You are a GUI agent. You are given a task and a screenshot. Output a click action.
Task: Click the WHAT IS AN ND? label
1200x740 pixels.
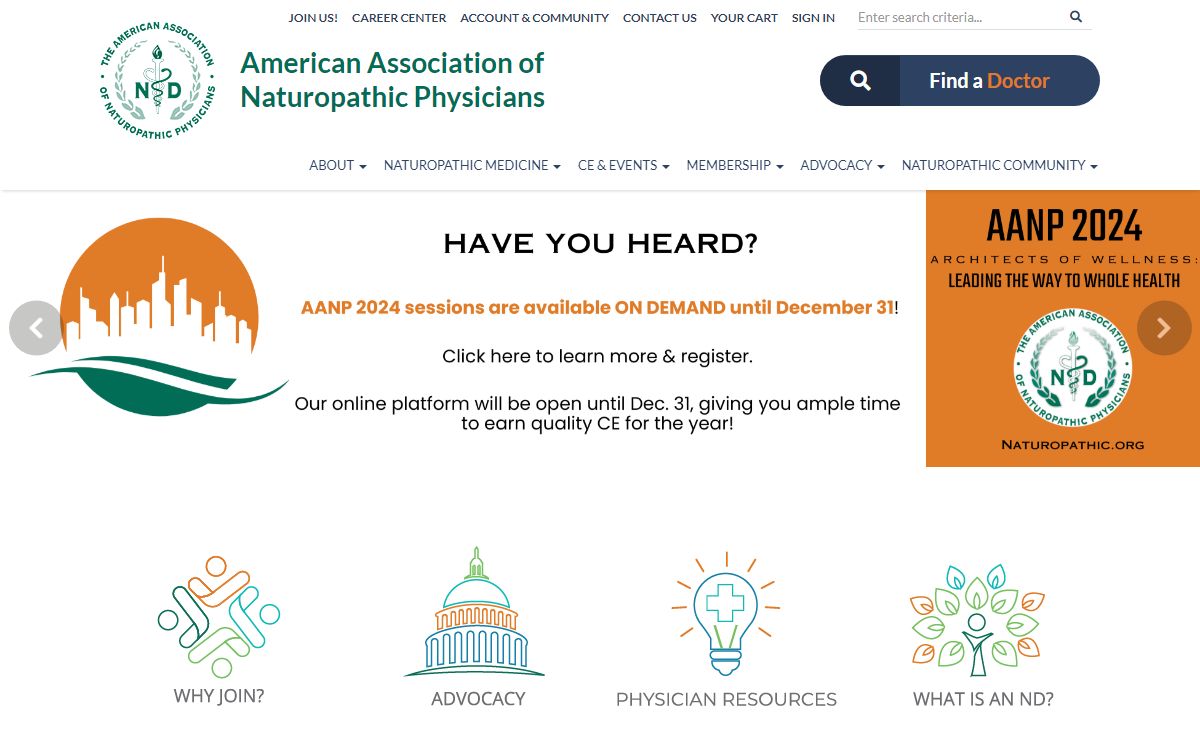coord(983,700)
